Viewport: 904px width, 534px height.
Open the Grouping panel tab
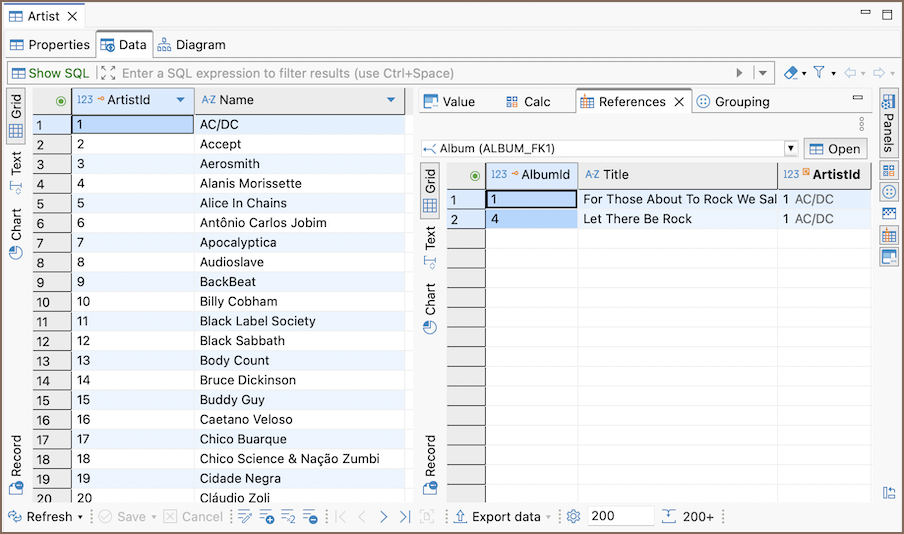pos(733,102)
